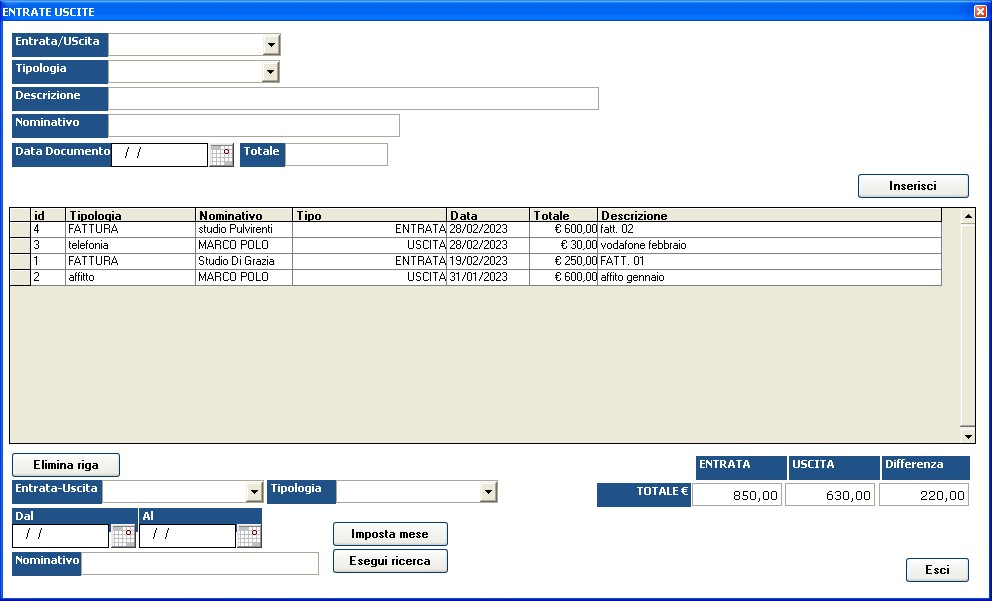The width and height of the screenshot is (992, 601).
Task: Click the 'affitto' tipologia cell
Action: [x=130, y=277]
